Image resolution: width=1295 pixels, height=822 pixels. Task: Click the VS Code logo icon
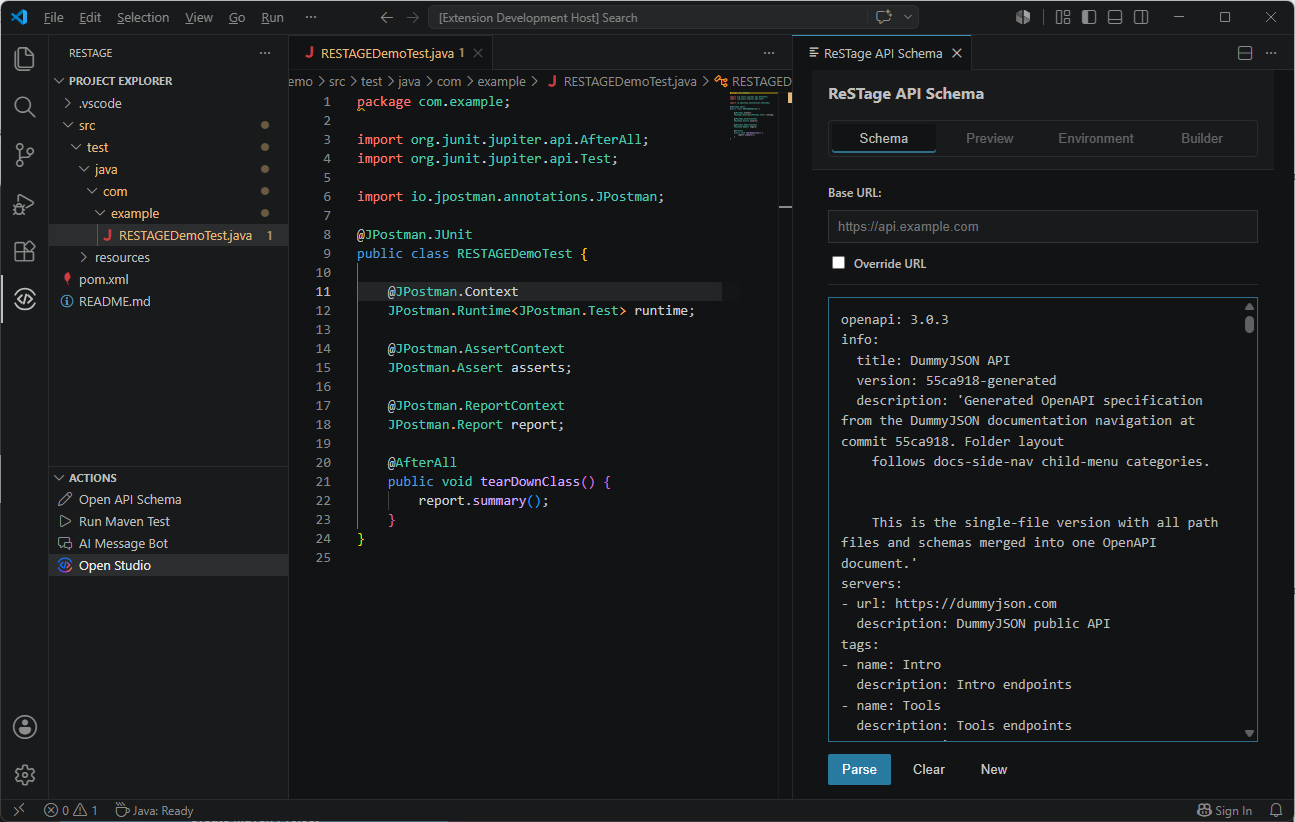19,17
